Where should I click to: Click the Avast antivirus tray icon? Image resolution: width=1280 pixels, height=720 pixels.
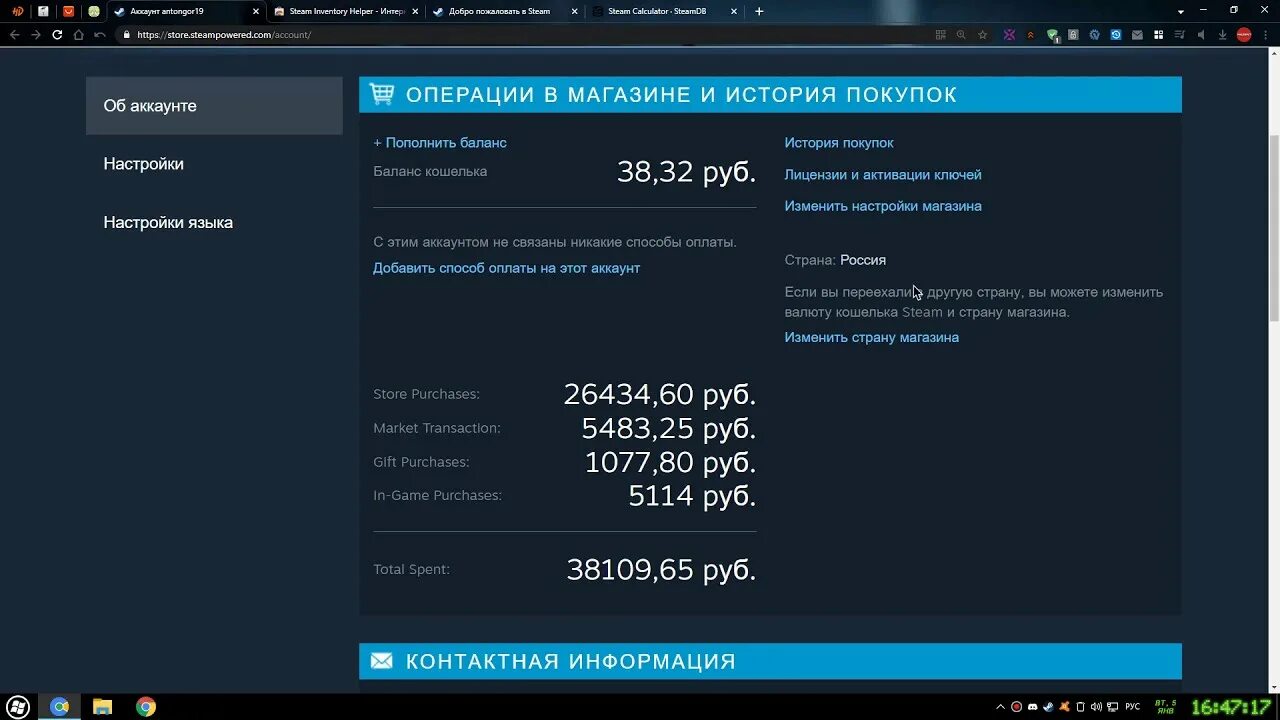1065,707
